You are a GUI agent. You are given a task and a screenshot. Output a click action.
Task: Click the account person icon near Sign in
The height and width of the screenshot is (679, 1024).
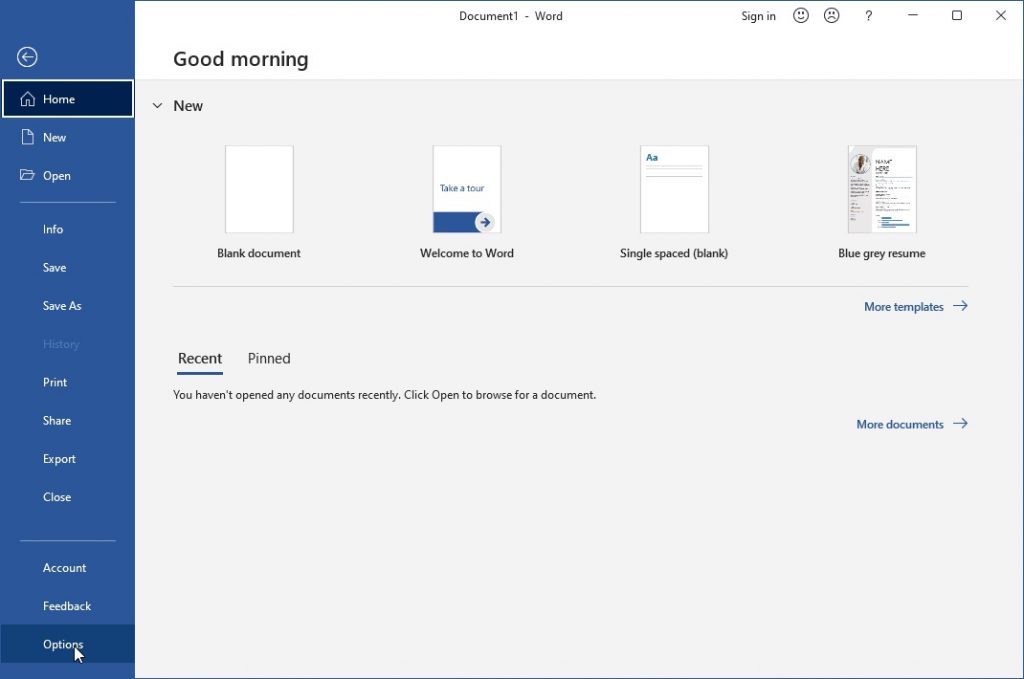[x=831, y=15]
